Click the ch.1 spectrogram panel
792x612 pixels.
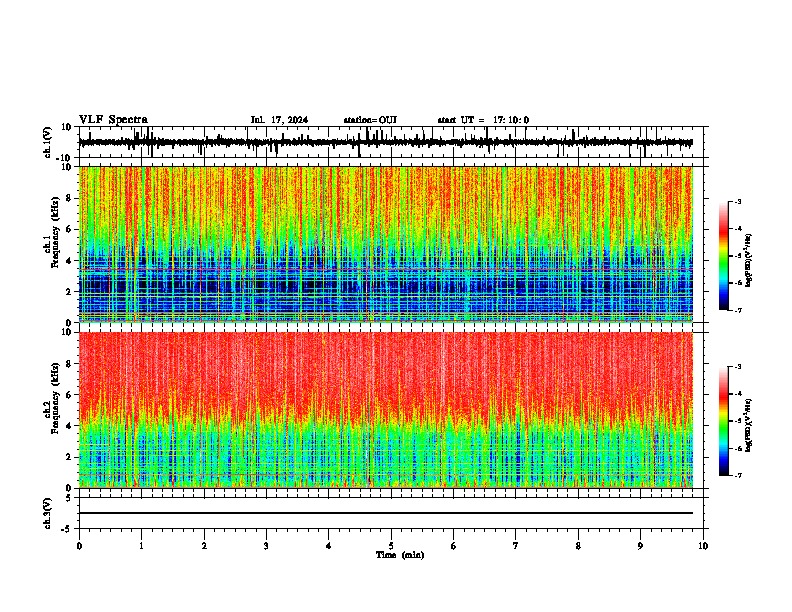[x=386, y=244]
